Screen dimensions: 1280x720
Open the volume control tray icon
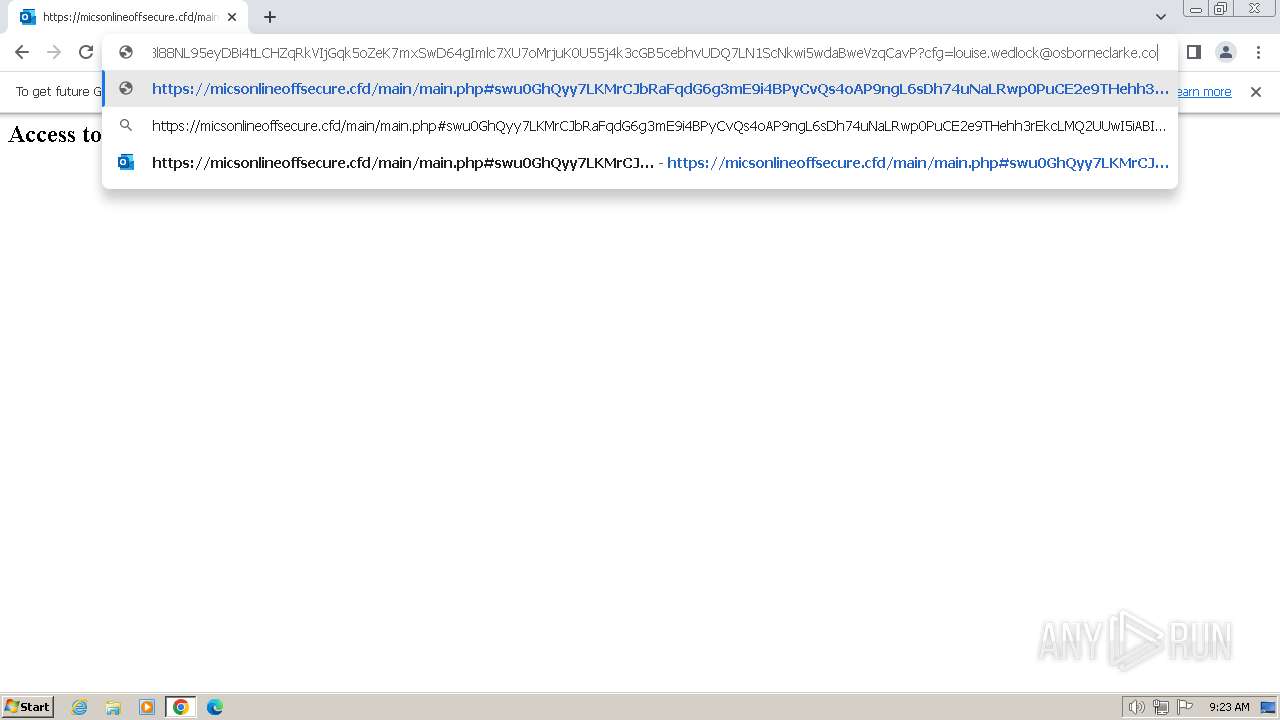pyautogui.click(x=1137, y=707)
